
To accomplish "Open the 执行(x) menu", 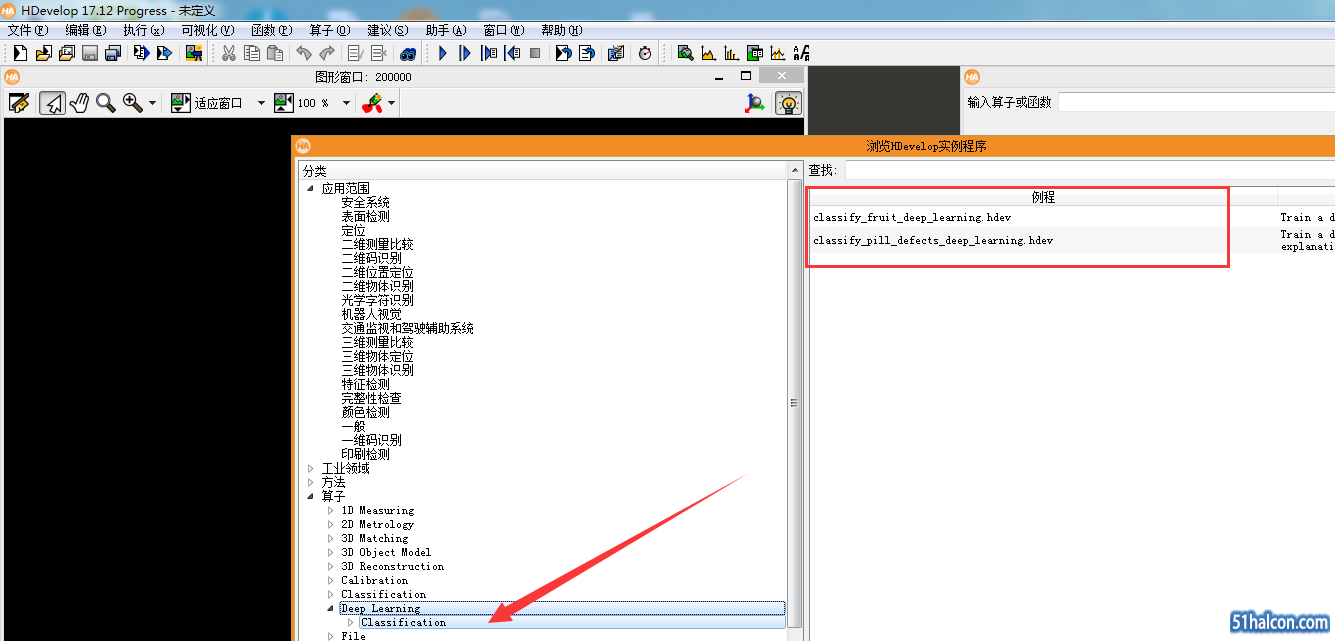I will [143, 30].
